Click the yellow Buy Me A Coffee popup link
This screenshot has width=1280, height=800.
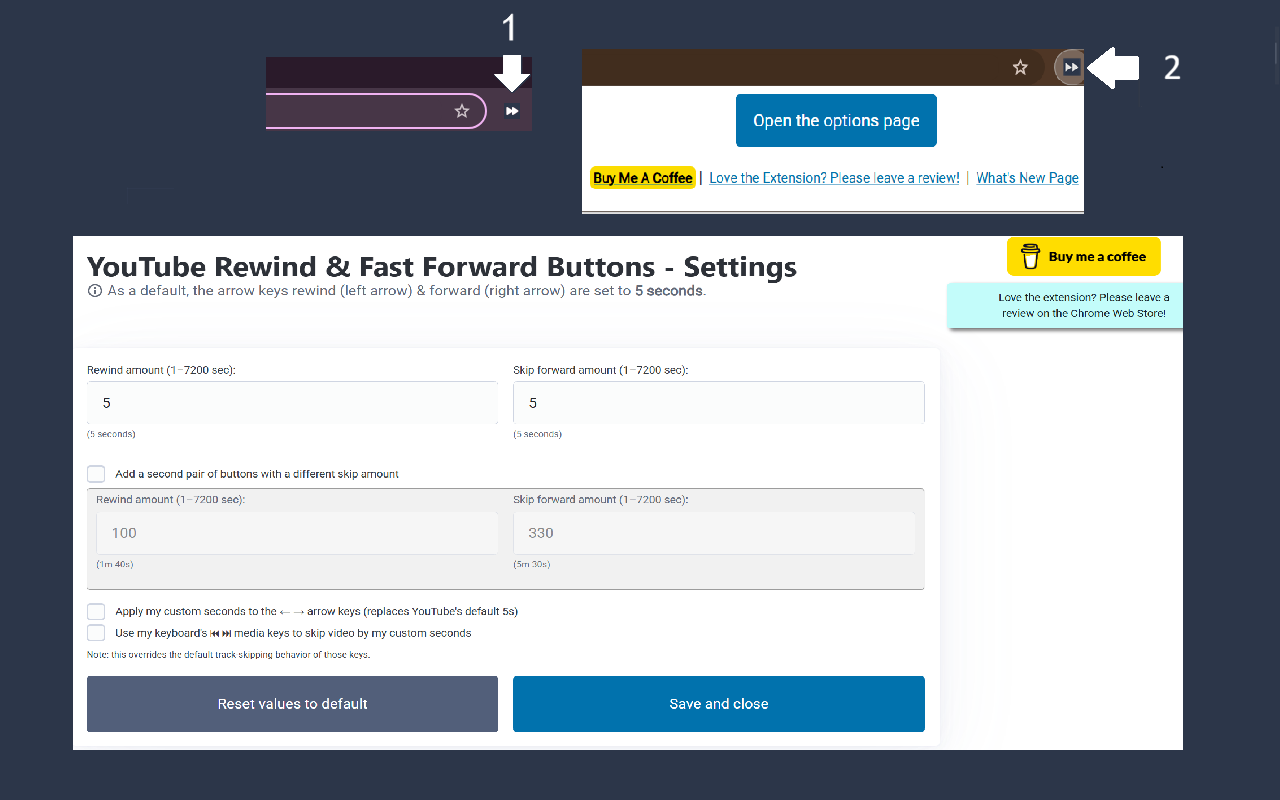tap(642, 178)
